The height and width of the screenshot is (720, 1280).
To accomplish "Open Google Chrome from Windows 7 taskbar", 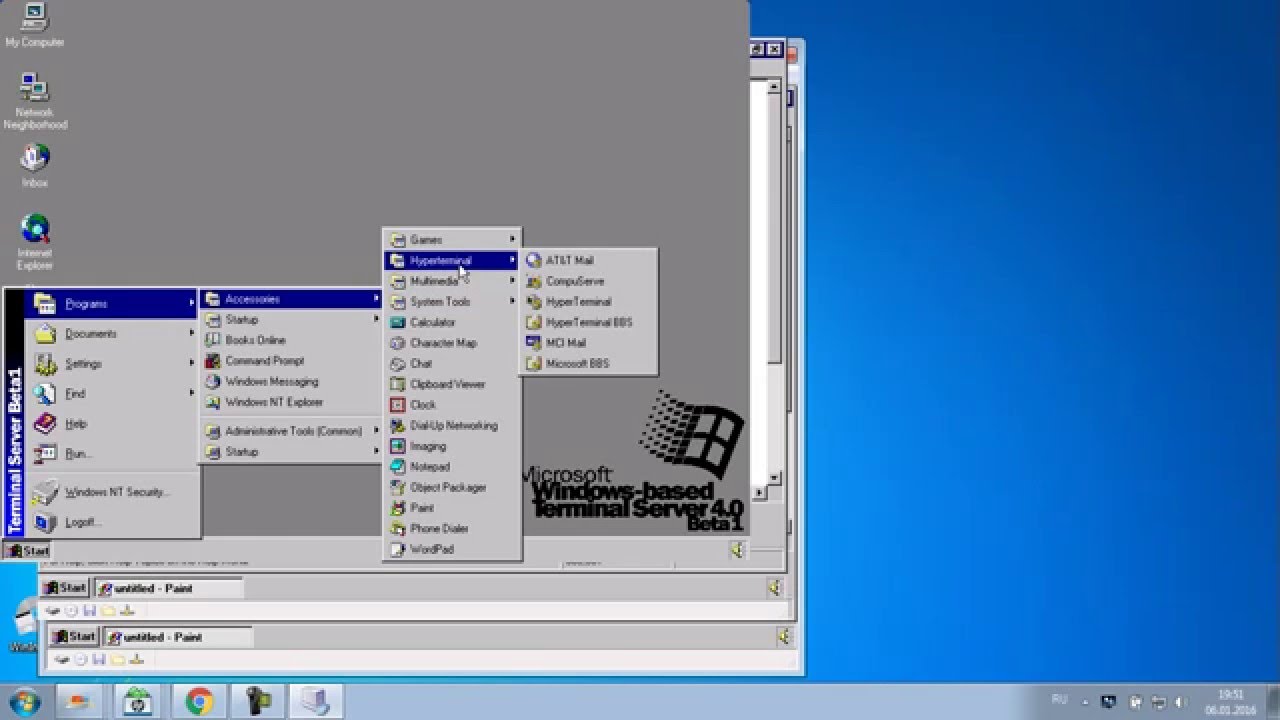I will point(199,702).
